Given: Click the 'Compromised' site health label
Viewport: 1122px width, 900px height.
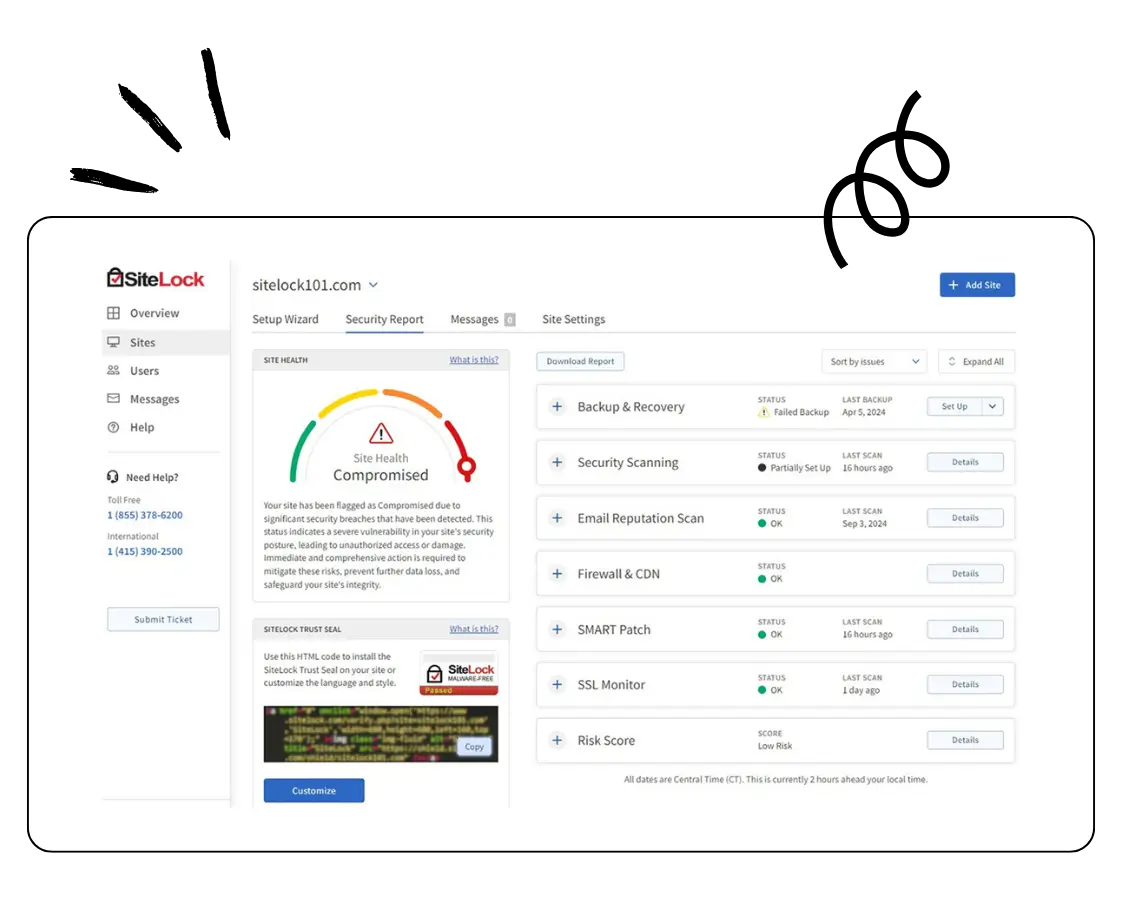Looking at the screenshot, I should point(381,475).
